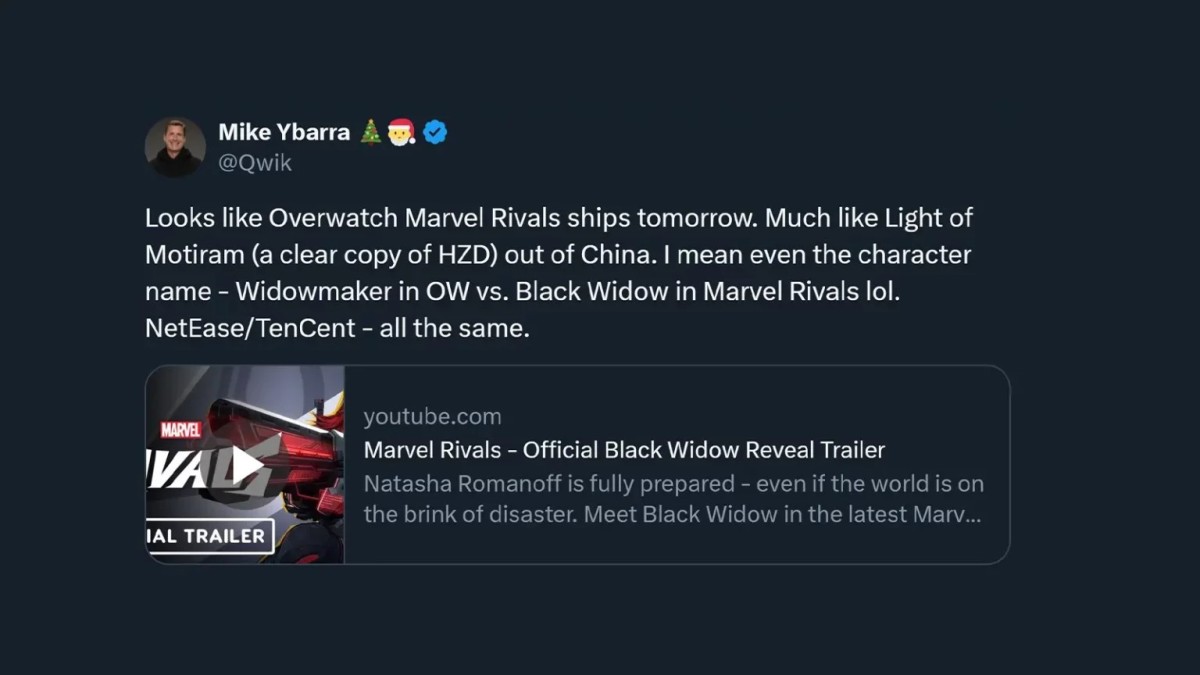Click the NetEase/TenCent text
1200x675 pixels.
tap(250, 328)
